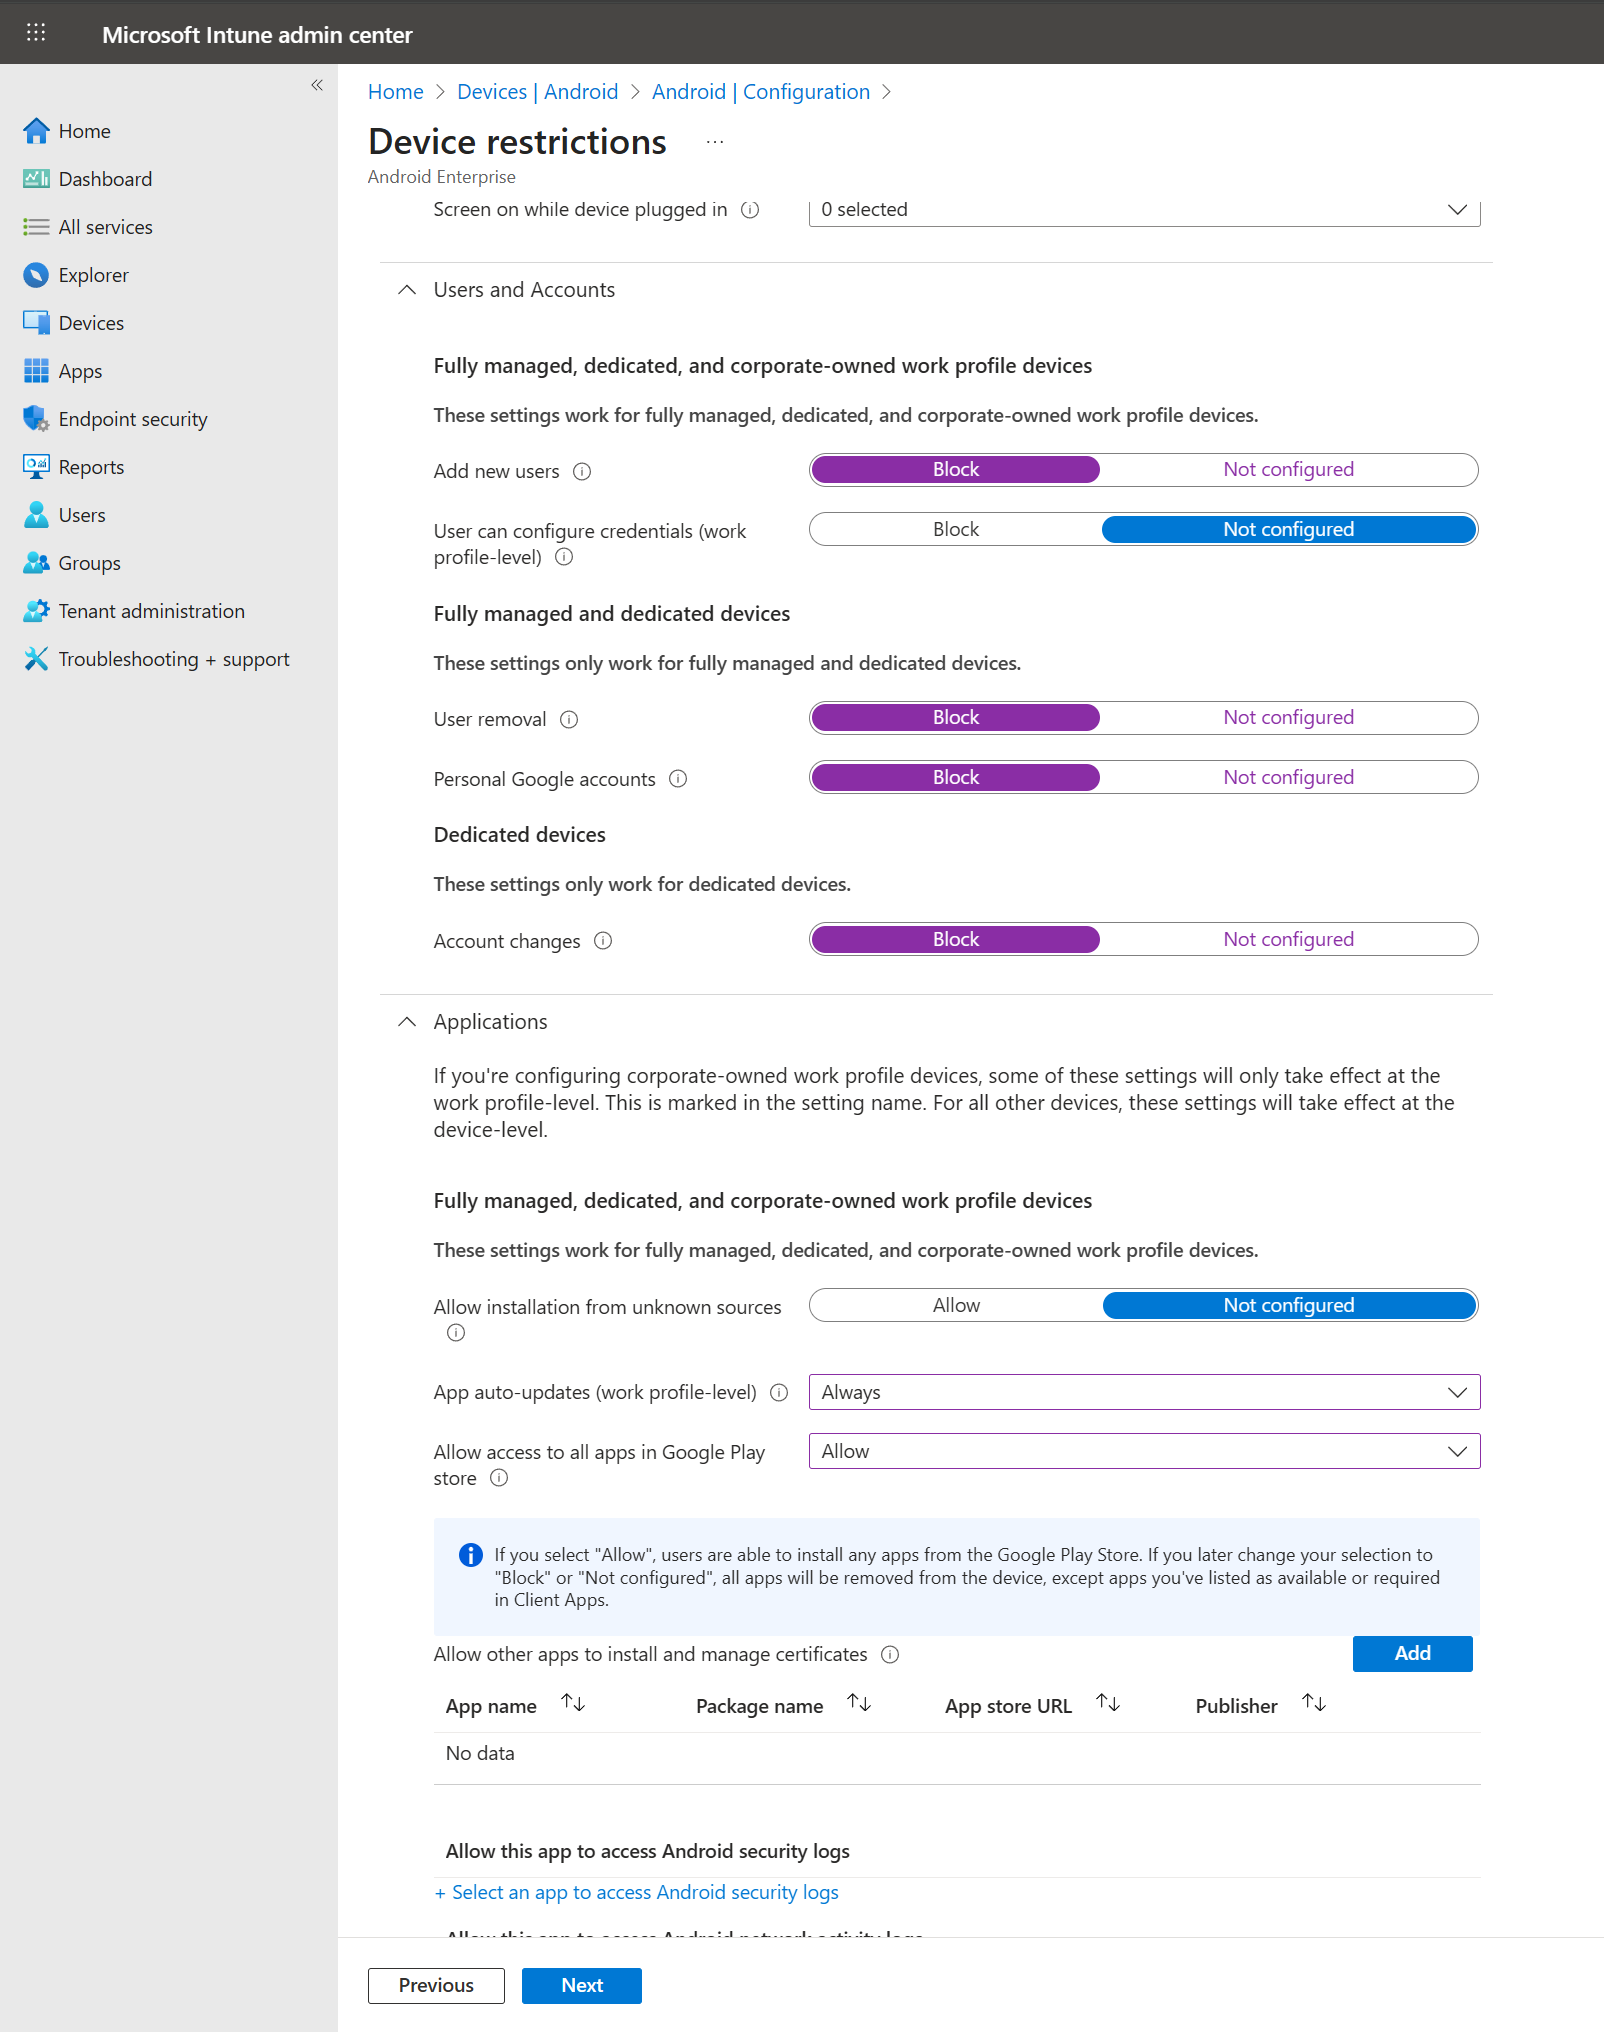Open App auto-updates Always dropdown
Viewport: 1604px width, 2032px height.
point(1144,1393)
